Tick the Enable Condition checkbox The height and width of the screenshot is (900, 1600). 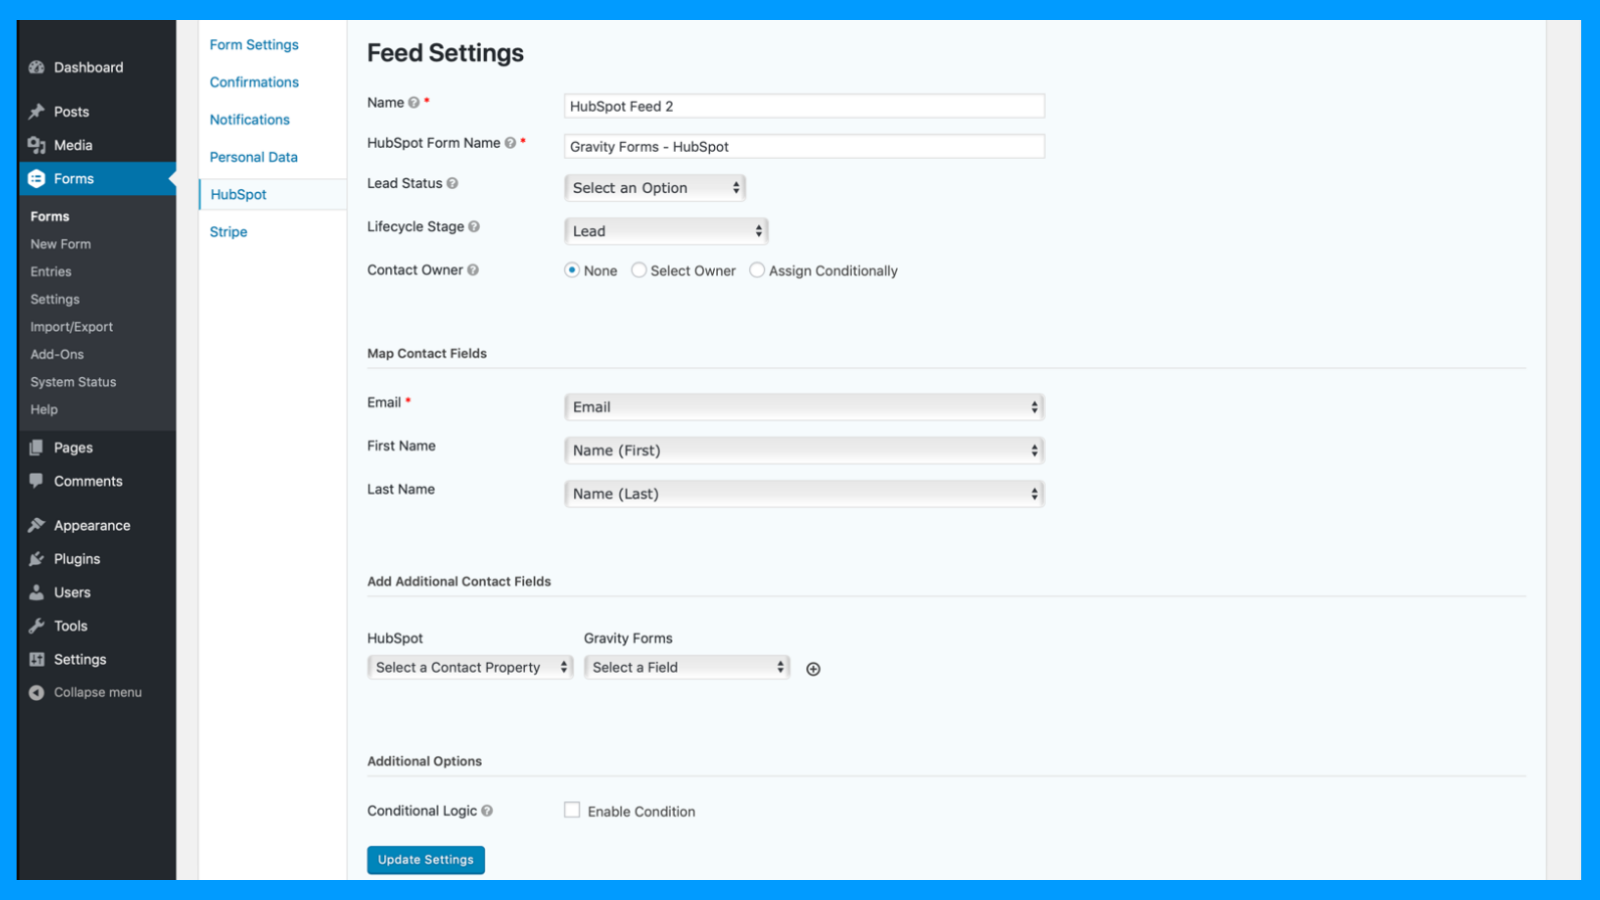572,810
